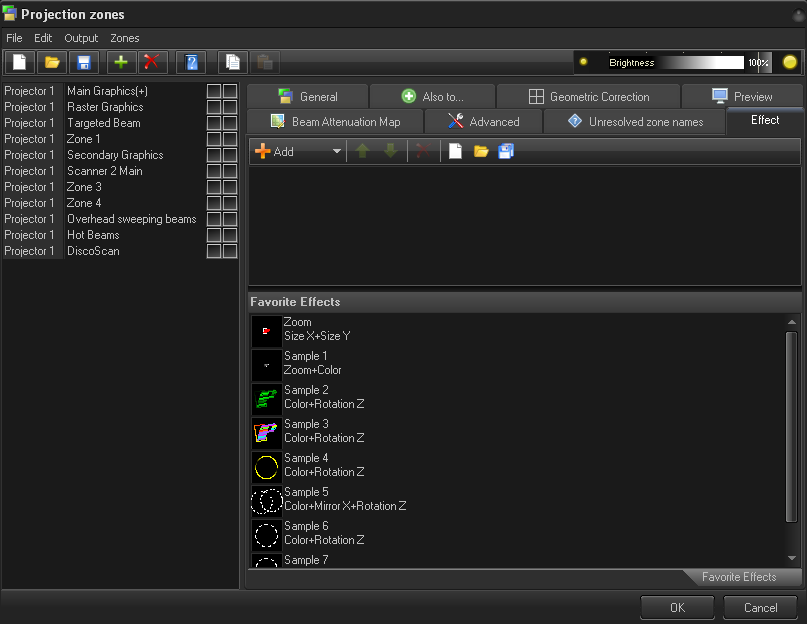807x624 pixels.
Task: Copy zone using the copy pages icon
Action: point(233,62)
